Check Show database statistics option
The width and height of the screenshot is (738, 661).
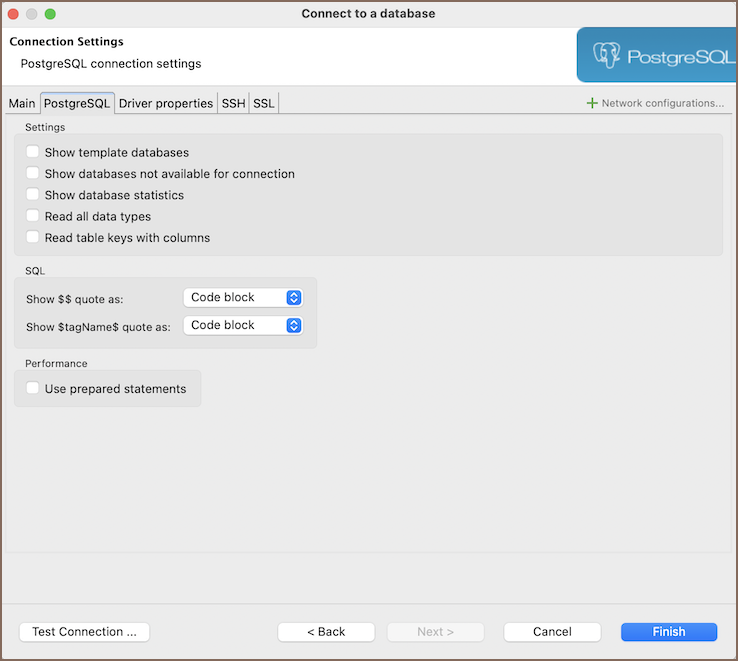33,195
